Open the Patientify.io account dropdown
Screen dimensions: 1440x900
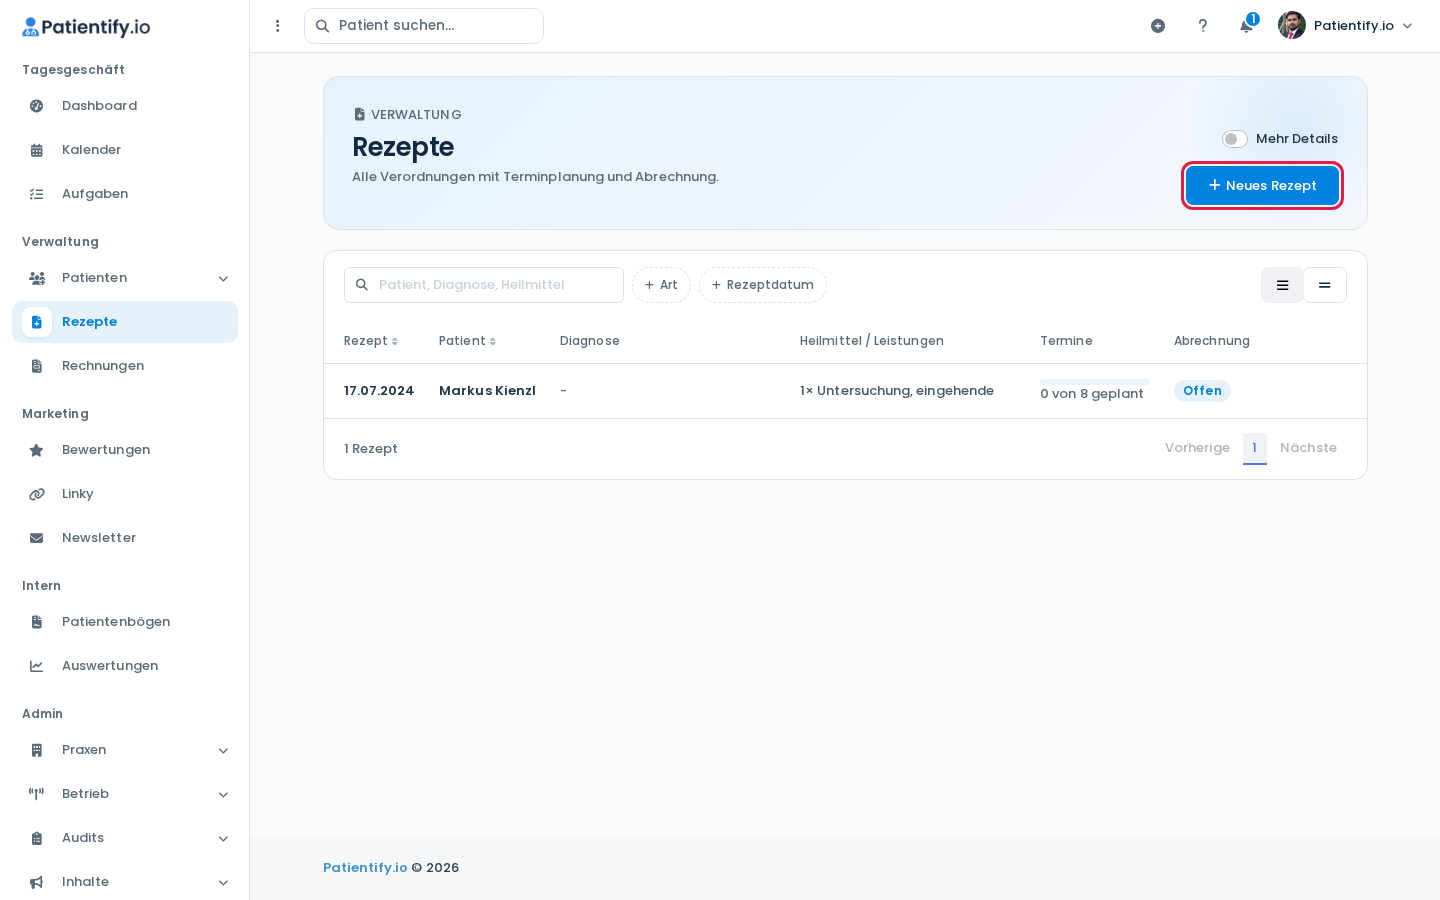[1346, 26]
